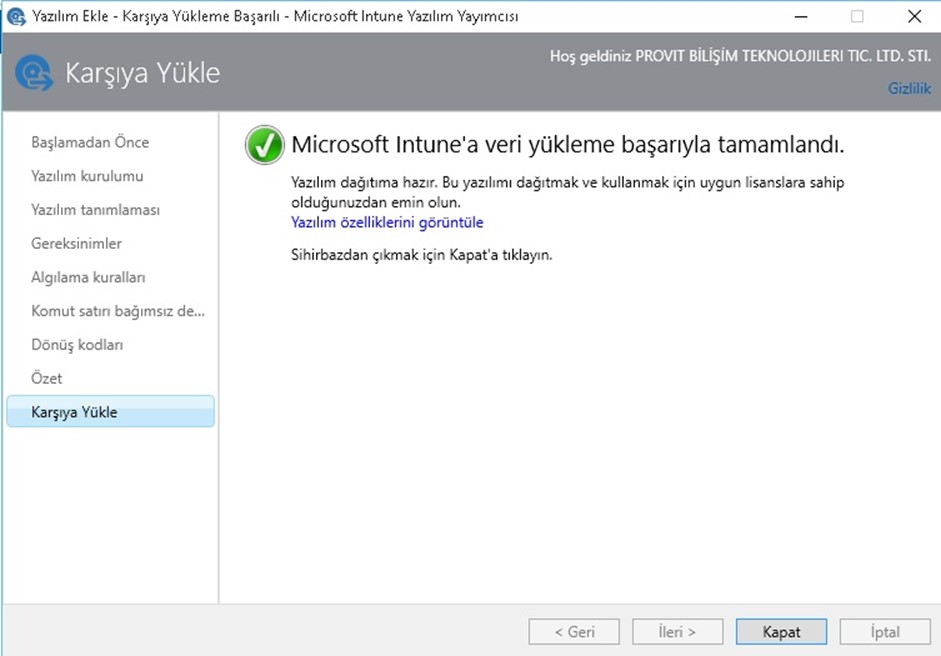The height and width of the screenshot is (656, 941).
Task: Click the < Geri button
Action: 574,632
